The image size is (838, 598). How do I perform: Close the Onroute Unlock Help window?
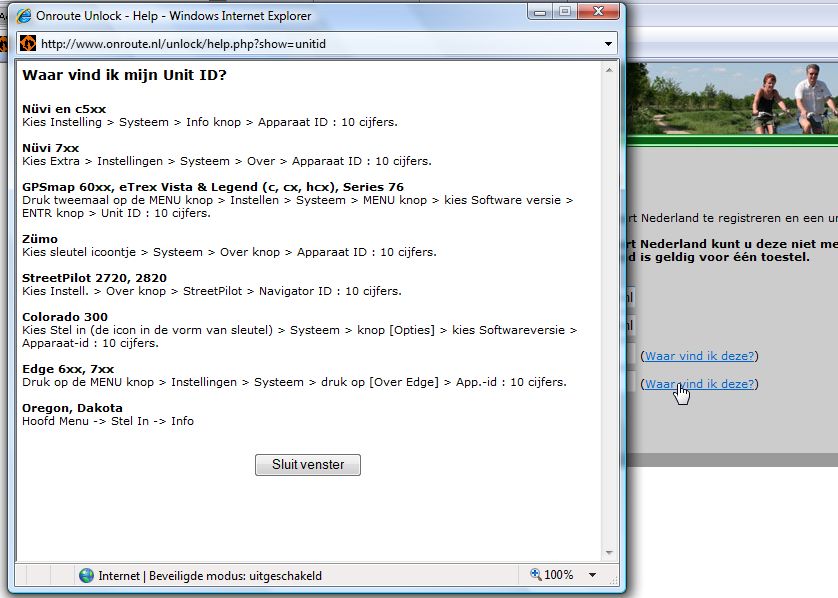pyautogui.click(x=598, y=12)
